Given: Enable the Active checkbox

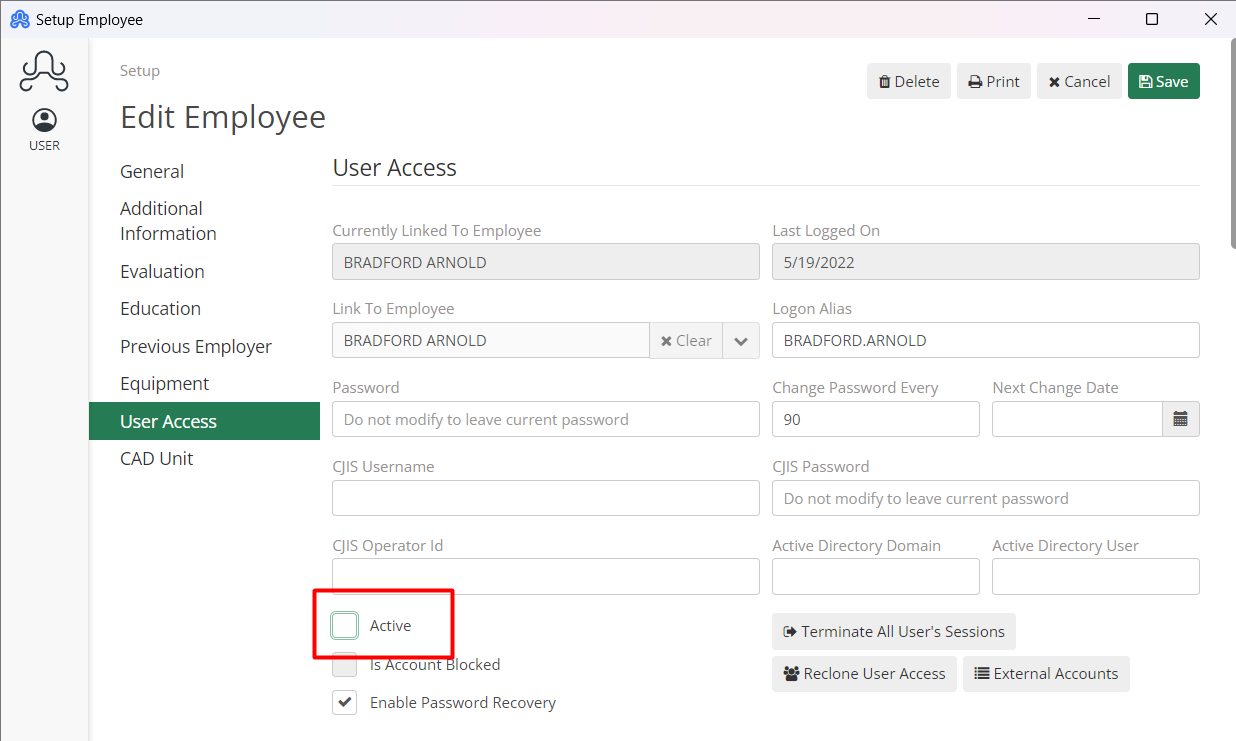Looking at the screenshot, I should (344, 624).
